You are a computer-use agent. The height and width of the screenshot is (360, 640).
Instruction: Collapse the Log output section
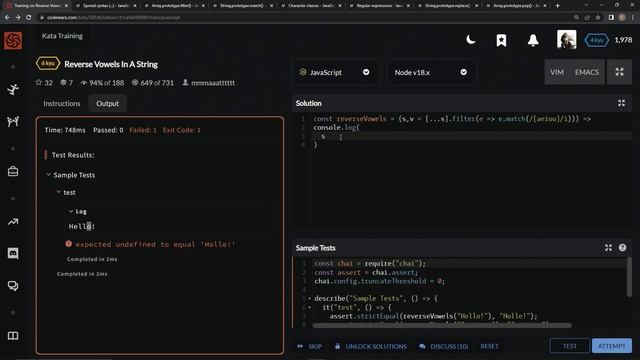pyautogui.click(x=71, y=211)
